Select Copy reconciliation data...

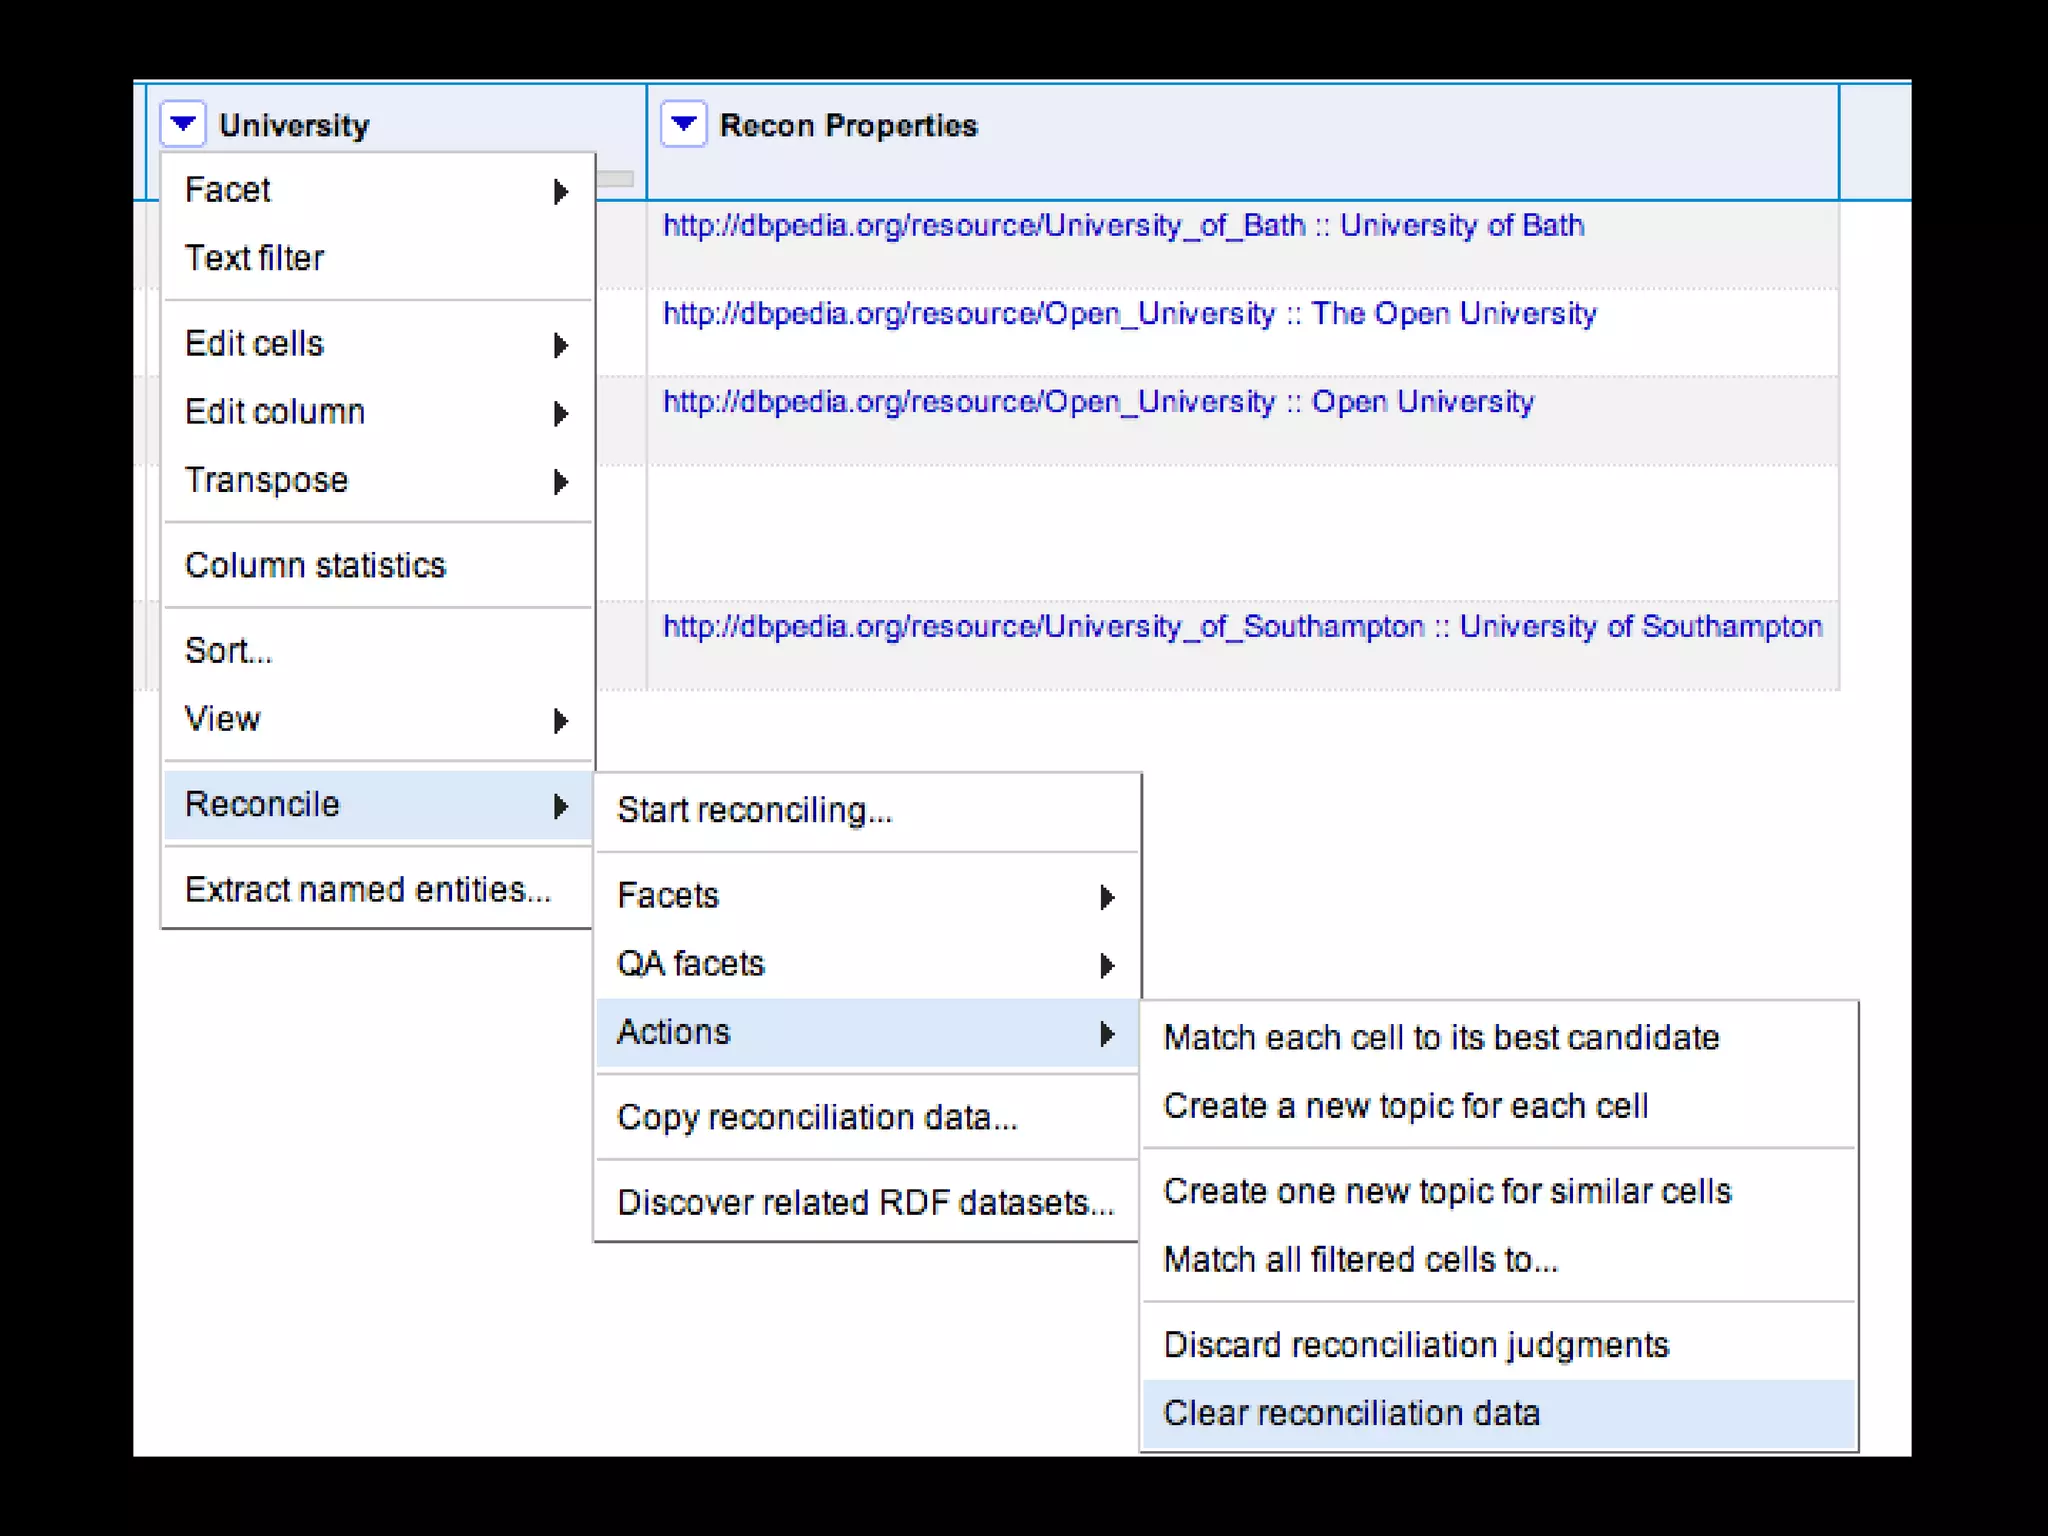817,1117
